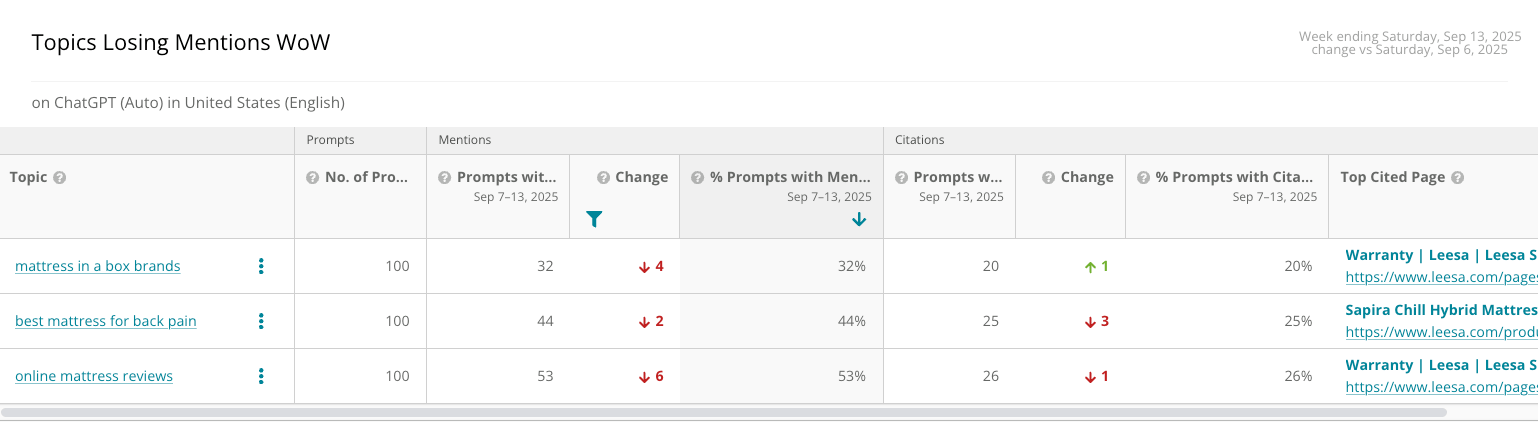Screen dimensions: 1538x422
Task: Open Sapira Chill Hybrid Mattress cited page
Action: pyautogui.click(x=1441, y=310)
